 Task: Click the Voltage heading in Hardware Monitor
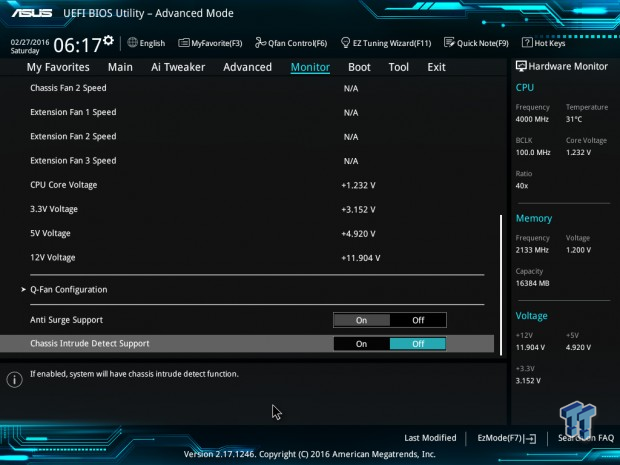point(531,316)
